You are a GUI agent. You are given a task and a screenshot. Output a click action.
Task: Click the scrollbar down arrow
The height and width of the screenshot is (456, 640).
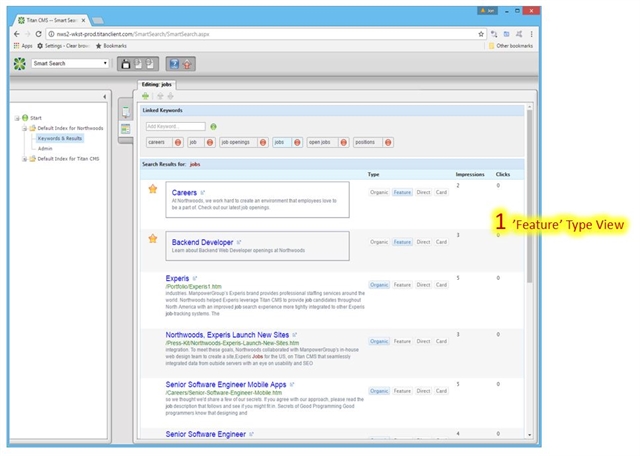pyautogui.click(x=529, y=435)
